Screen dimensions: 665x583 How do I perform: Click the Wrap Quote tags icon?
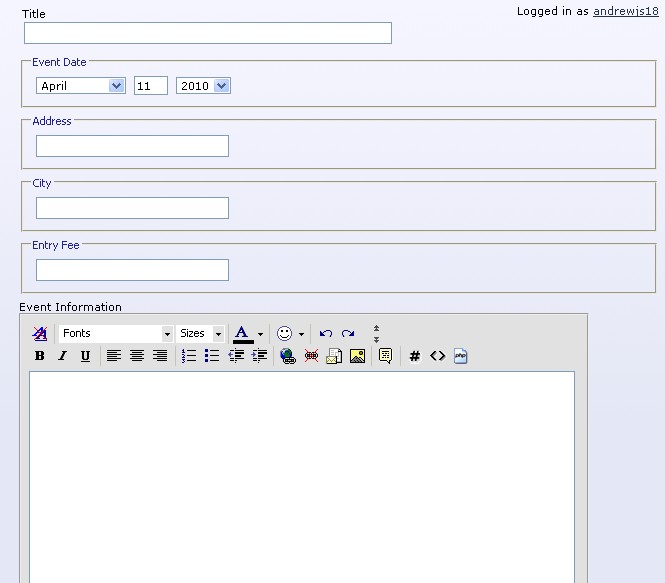(x=385, y=356)
